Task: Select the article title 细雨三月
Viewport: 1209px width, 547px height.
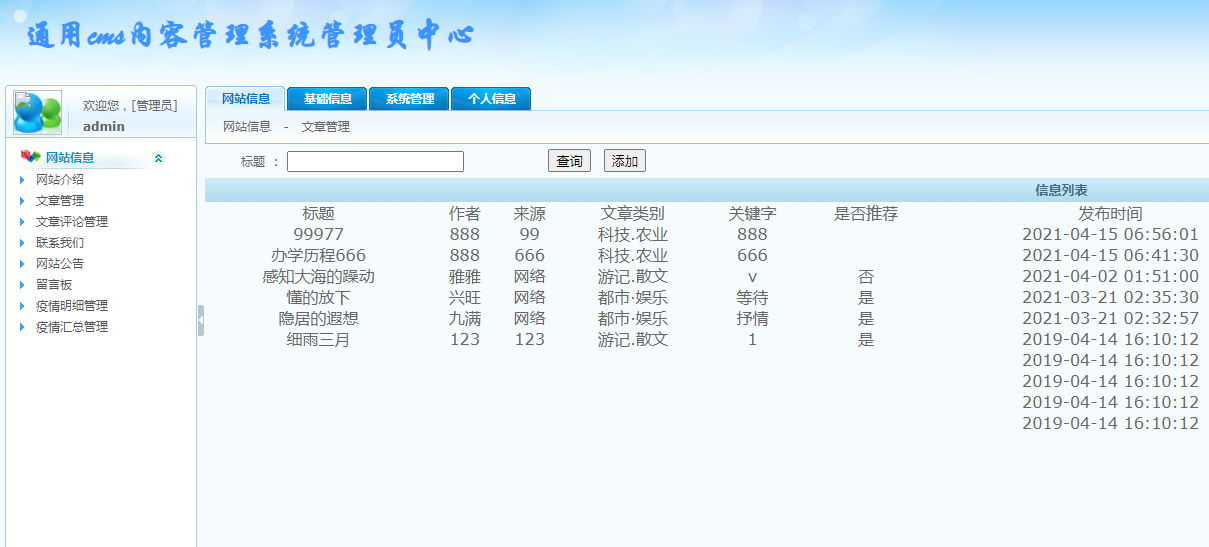Action: click(318, 340)
